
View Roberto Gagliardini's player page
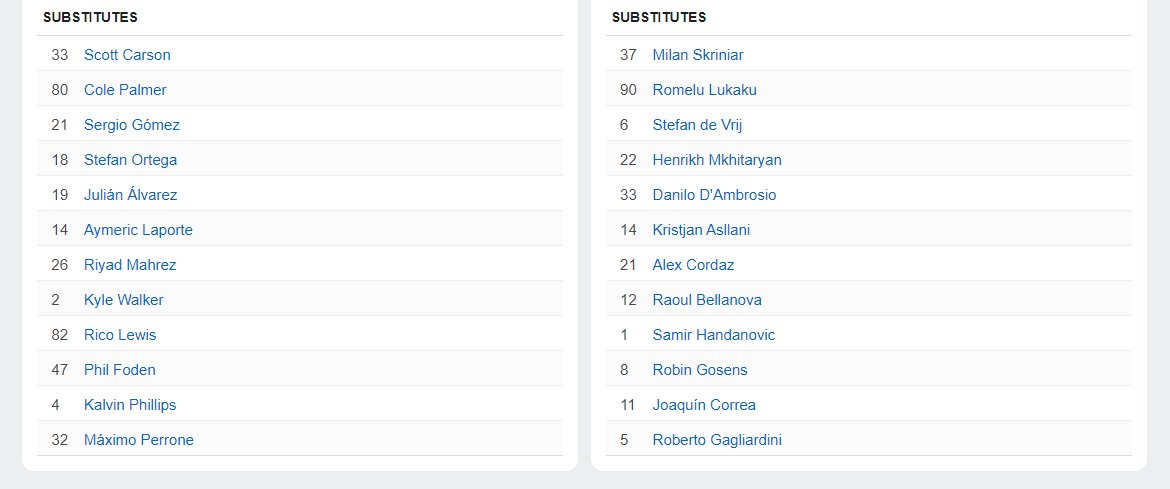[717, 440]
